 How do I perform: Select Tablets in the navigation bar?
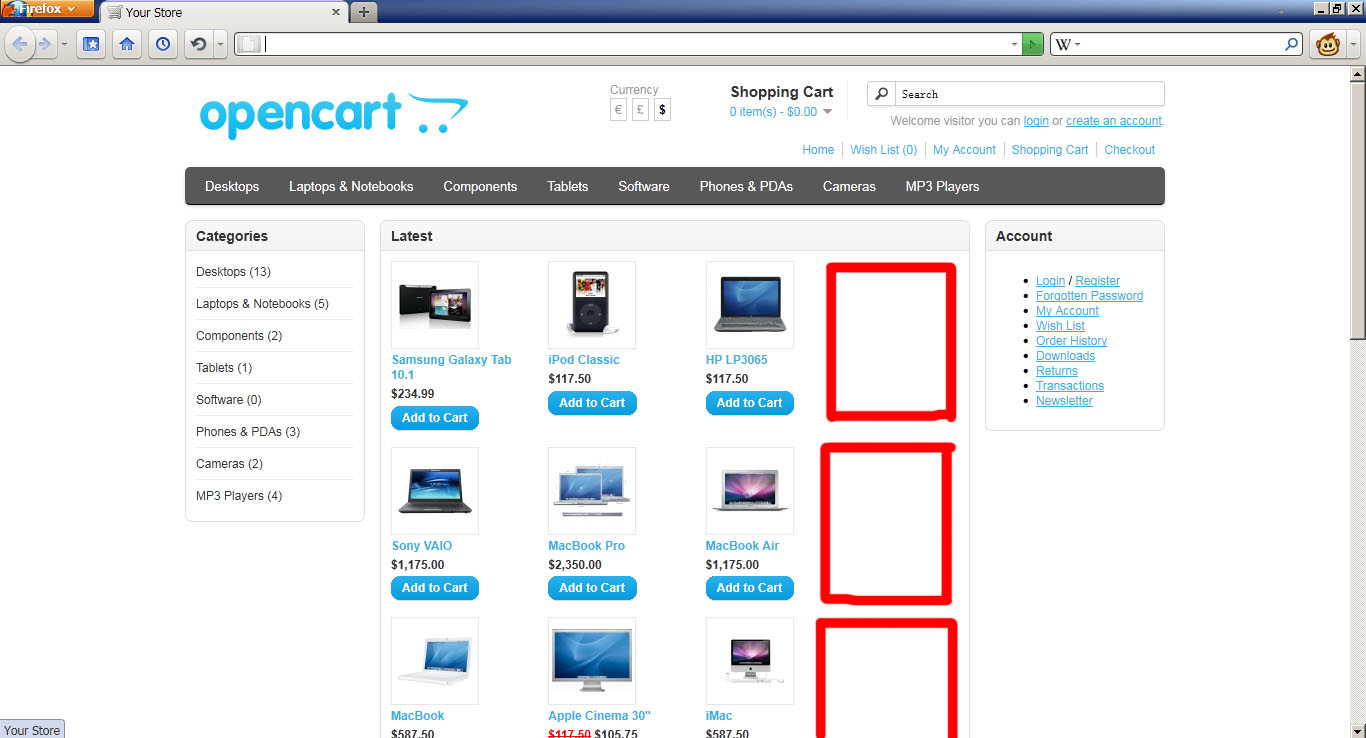point(568,186)
